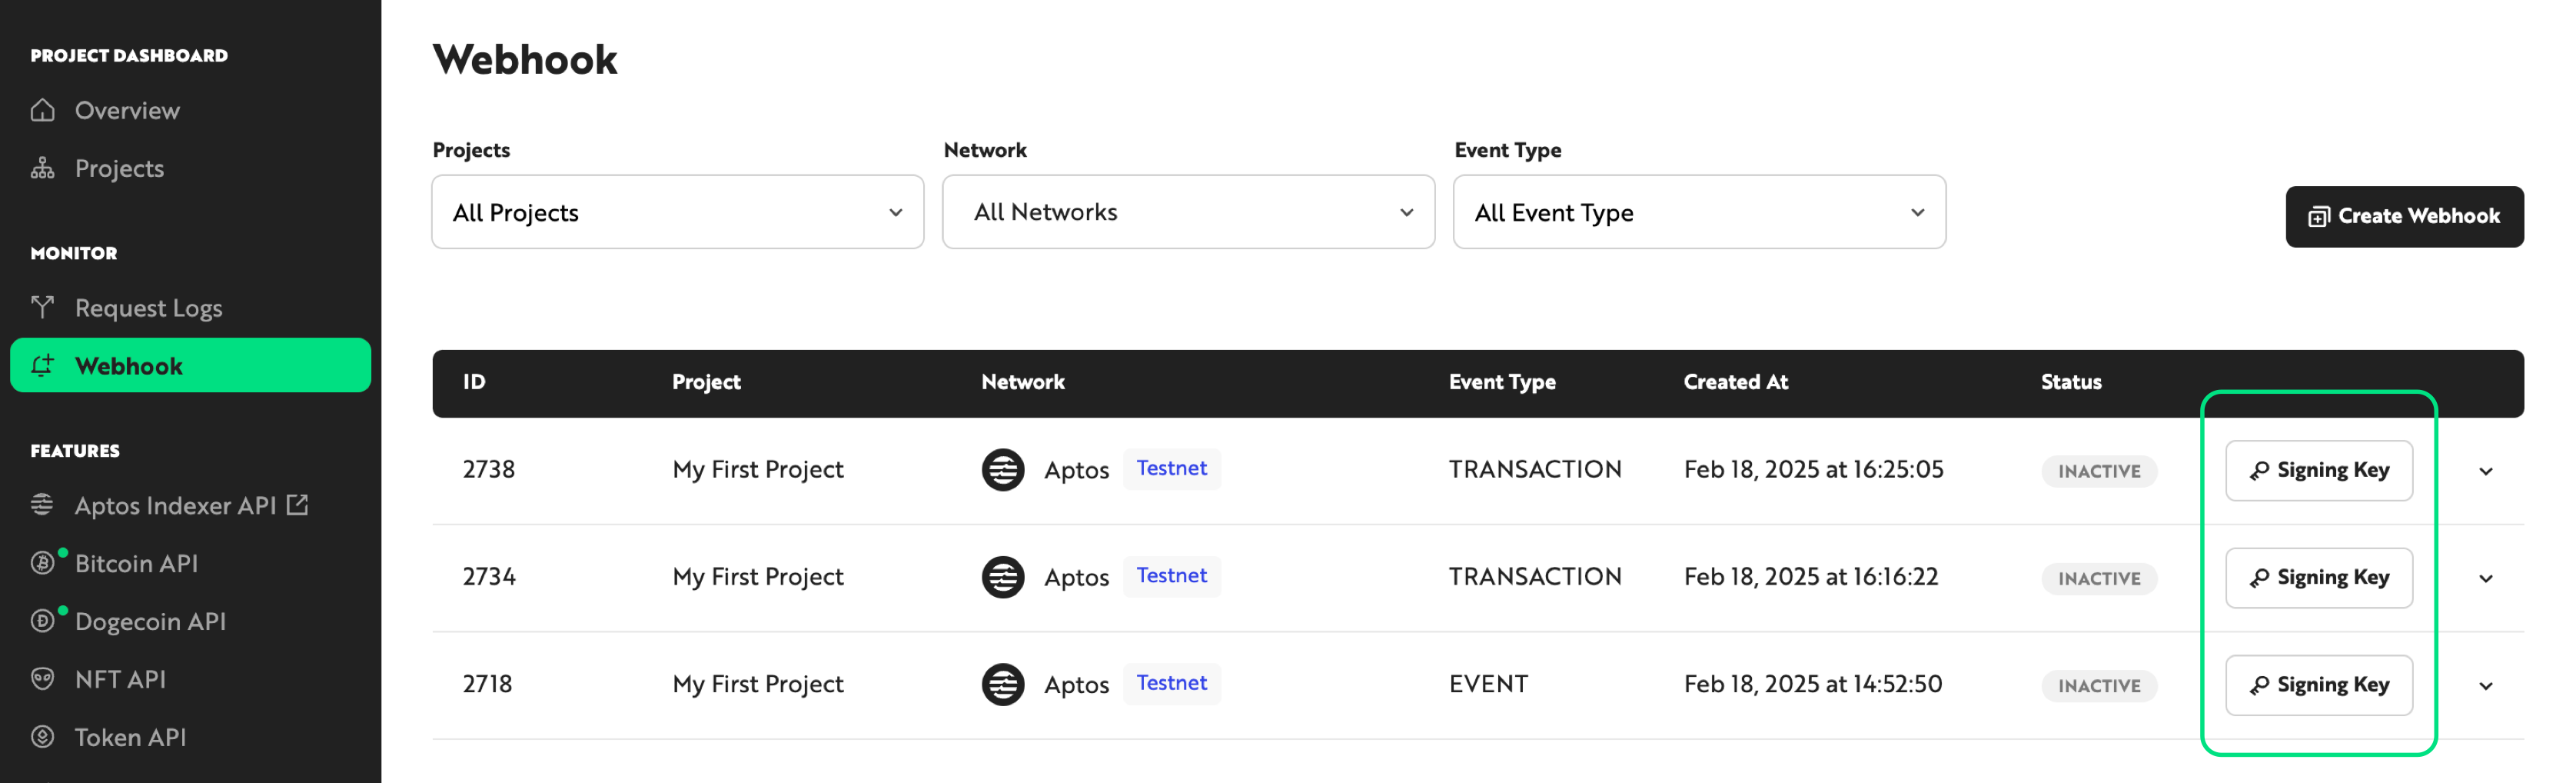Click Aptos logo in webhook 2738 row
Viewport: 2576px width, 783px height.
1002,470
